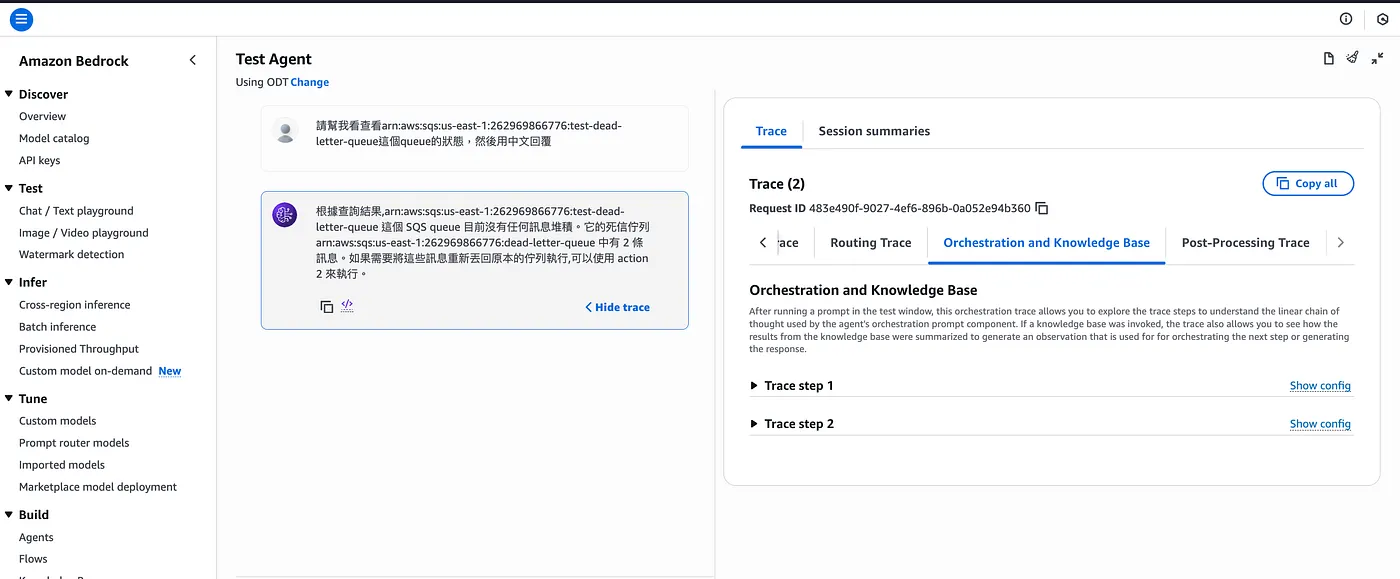The image size is (1400, 579).
Task: Click the Copy all button
Action: click(x=1308, y=184)
